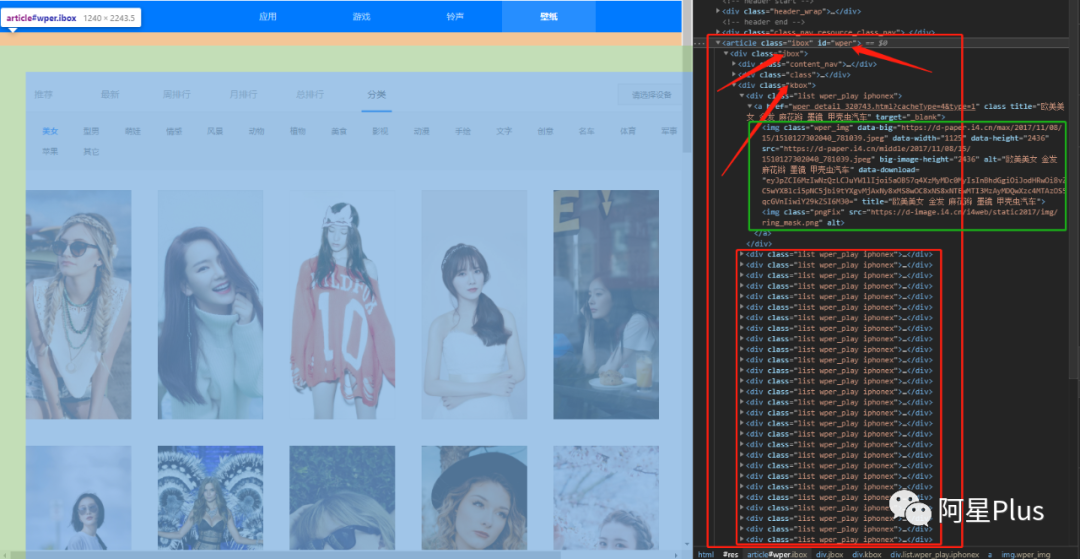Choose the 风景 wallpaper category
Viewport: 1080px width, 559px height.
pyautogui.click(x=215, y=131)
